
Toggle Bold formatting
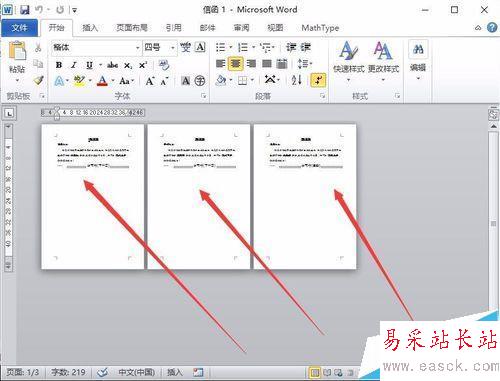[59, 65]
